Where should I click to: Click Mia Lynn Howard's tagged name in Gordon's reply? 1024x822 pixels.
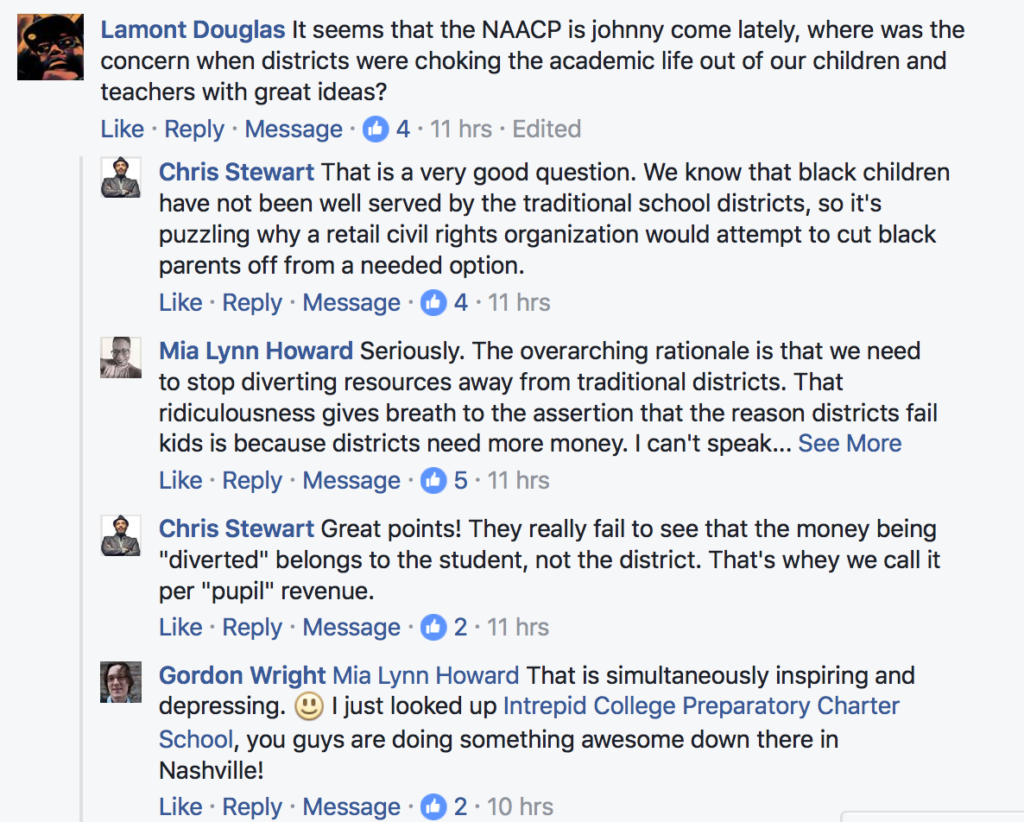coord(425,675)
